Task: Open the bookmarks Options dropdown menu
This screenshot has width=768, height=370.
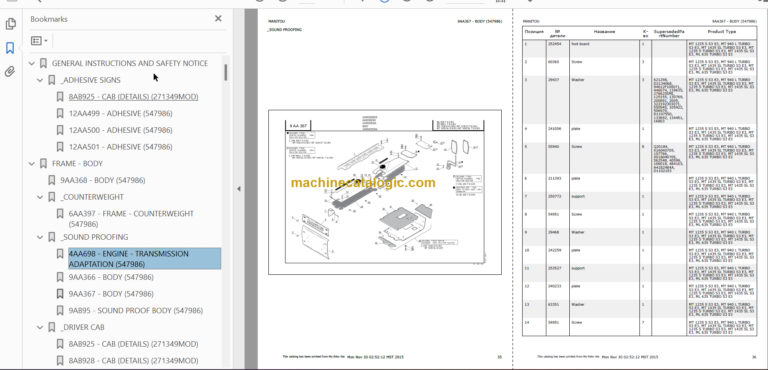Action: coord(39,41)
